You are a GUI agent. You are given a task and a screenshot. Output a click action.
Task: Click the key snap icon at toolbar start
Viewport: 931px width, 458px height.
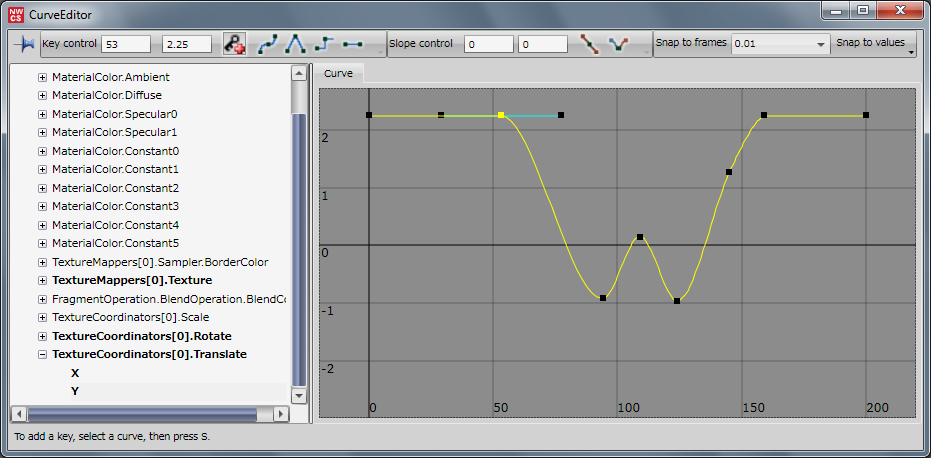[24, 45]
